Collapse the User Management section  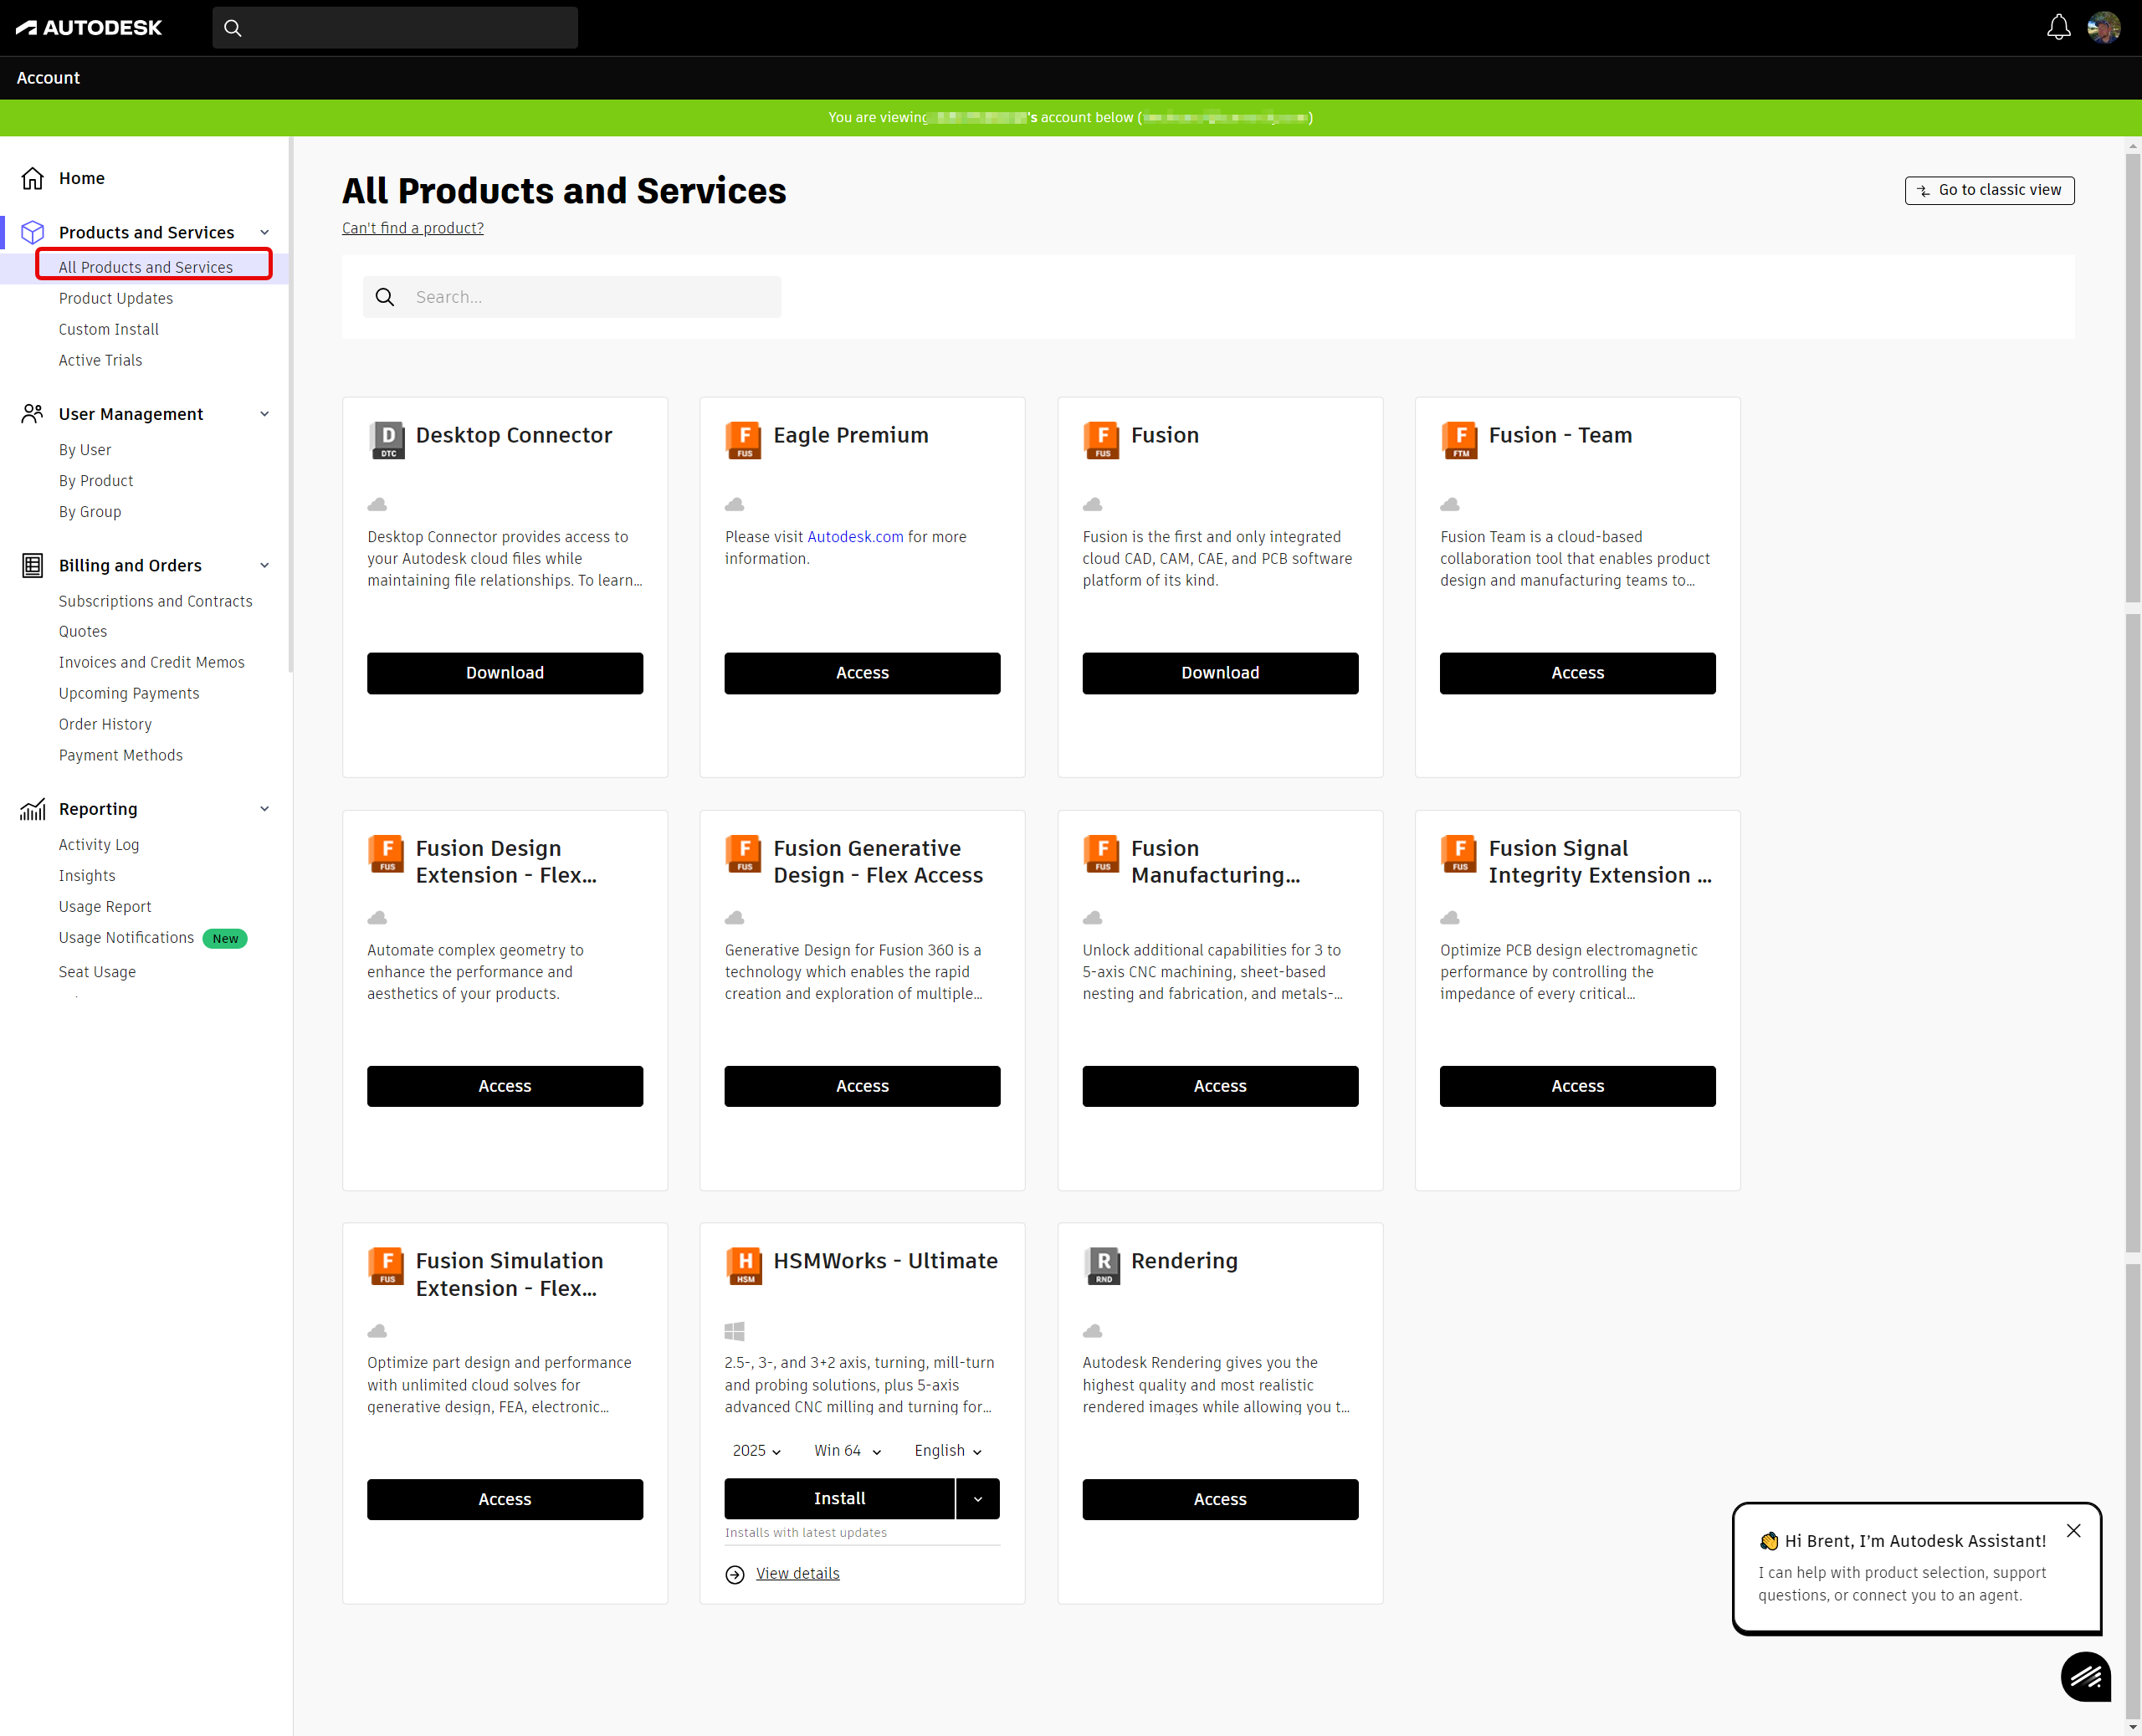tap(265, 414)
